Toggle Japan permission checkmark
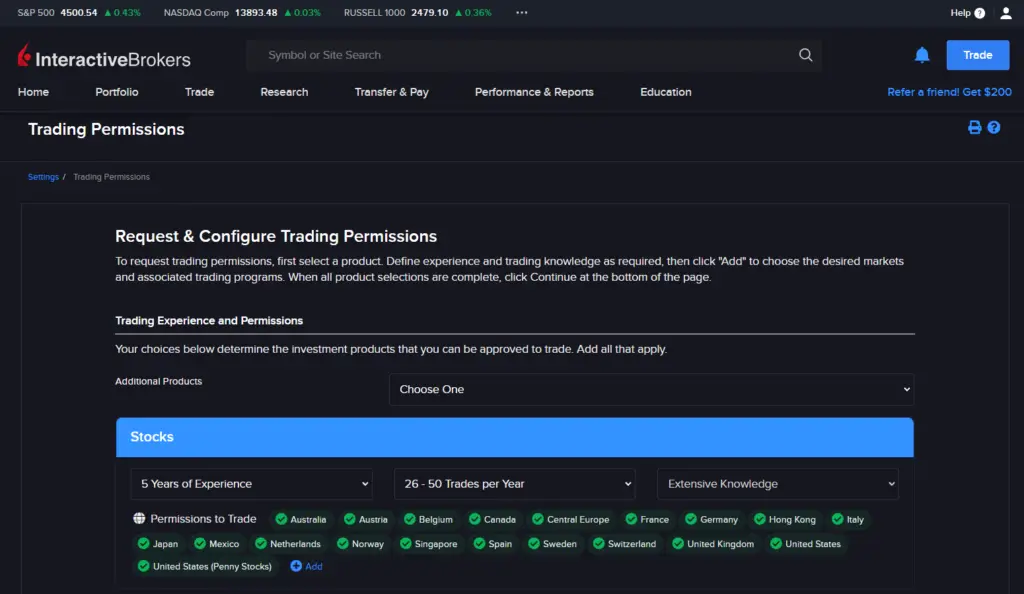Image resolution: width=1024 pixels, height=594 pixels. pyautogui.click(x=143, y=543)
